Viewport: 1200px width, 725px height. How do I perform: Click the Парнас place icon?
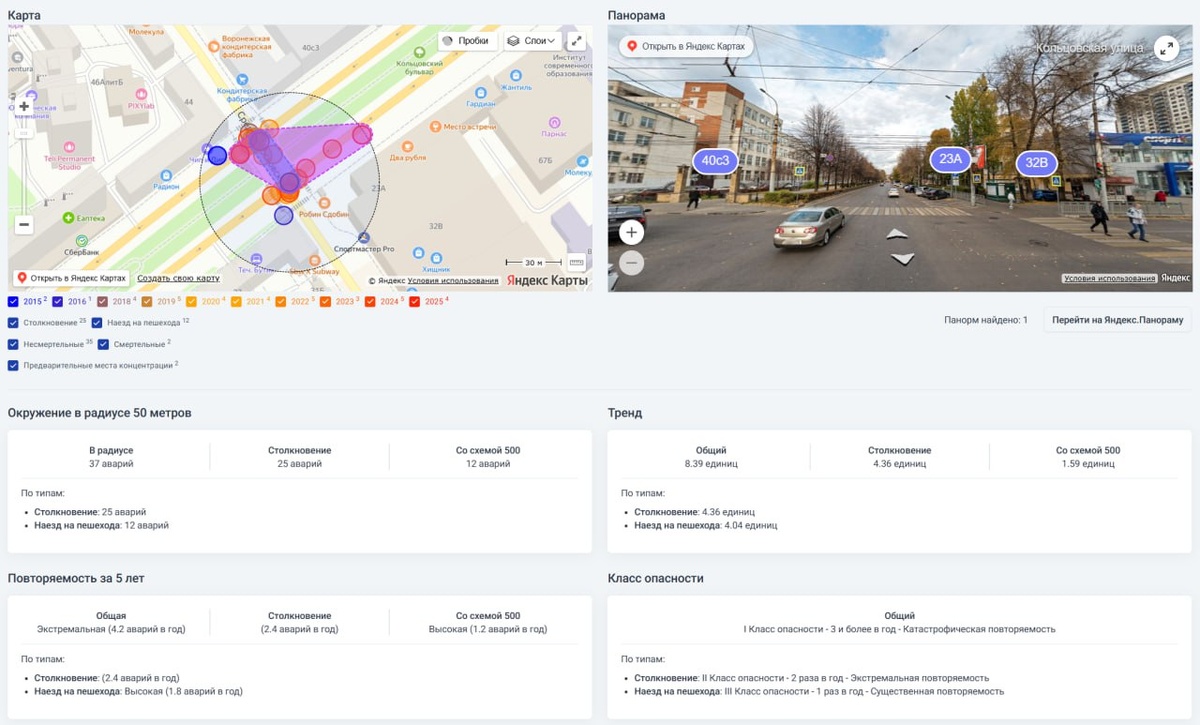pos(554,121)
